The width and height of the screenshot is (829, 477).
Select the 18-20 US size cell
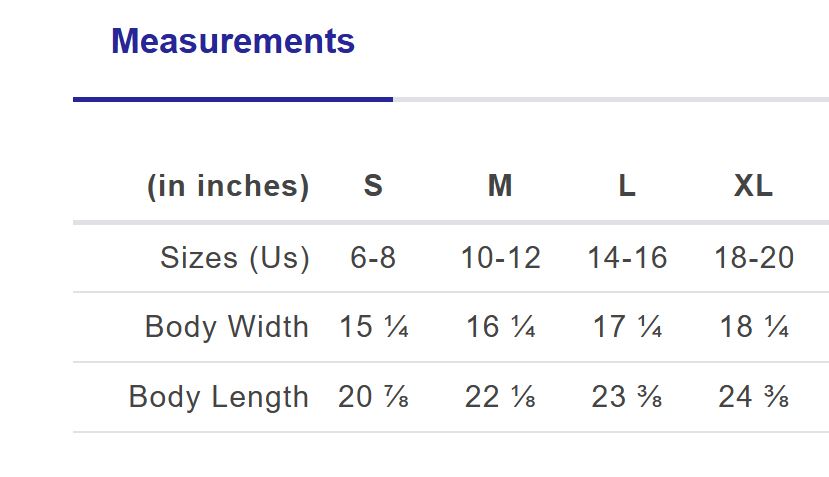(754, 258)
